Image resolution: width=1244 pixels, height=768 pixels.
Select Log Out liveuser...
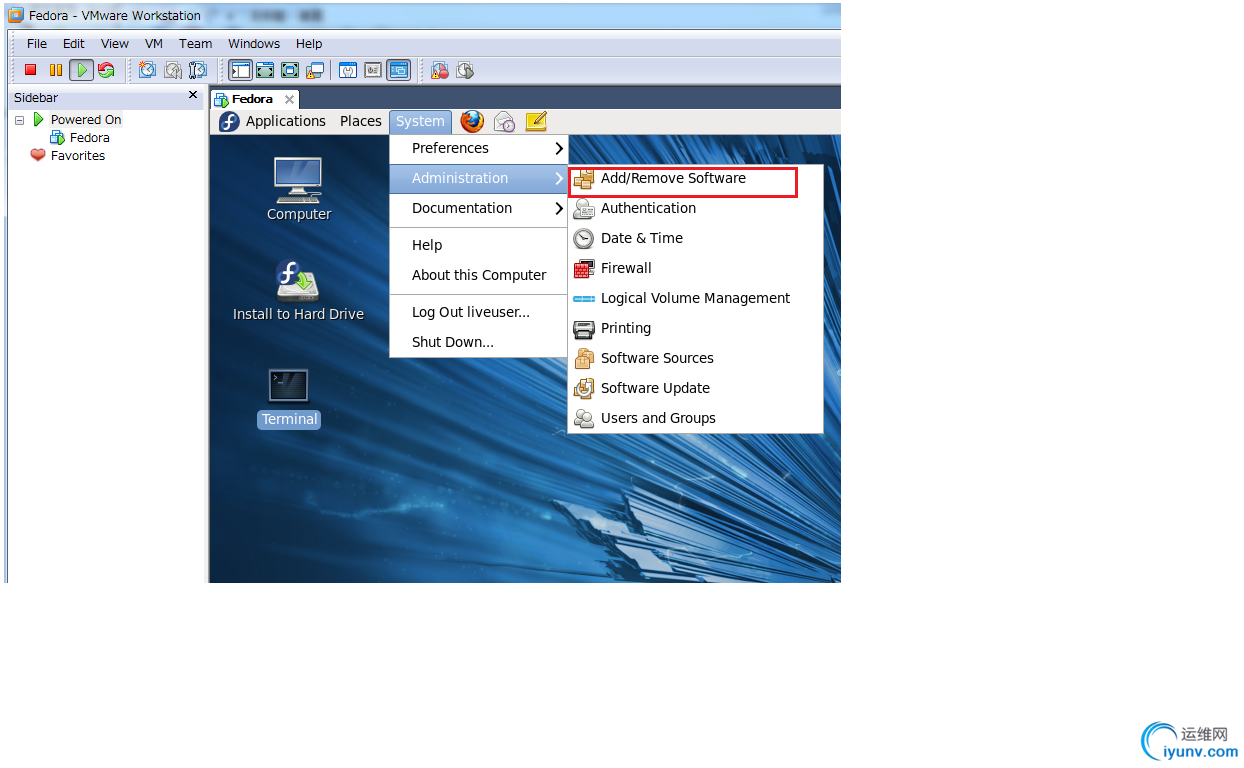click(479, 312)
